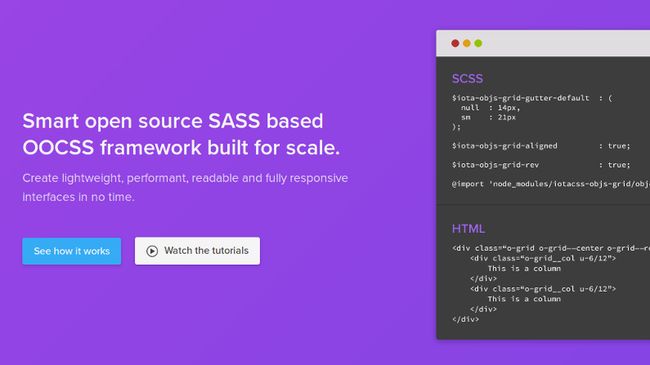Click the '$iota-objs-grid-gutter-default' code line
The height and width of the screenshot is (365, 650).
(532, 98)
